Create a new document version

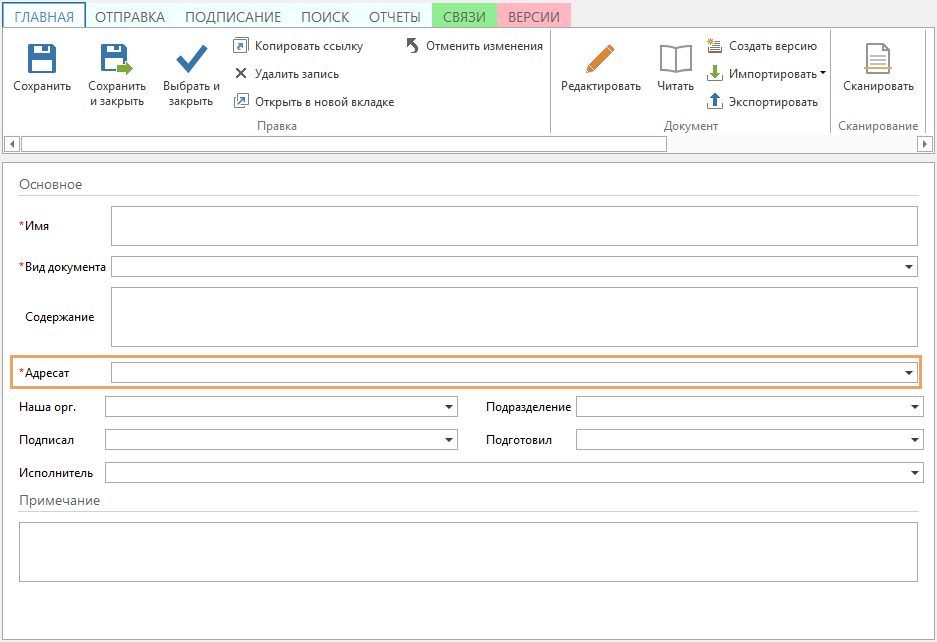(714, 46)
